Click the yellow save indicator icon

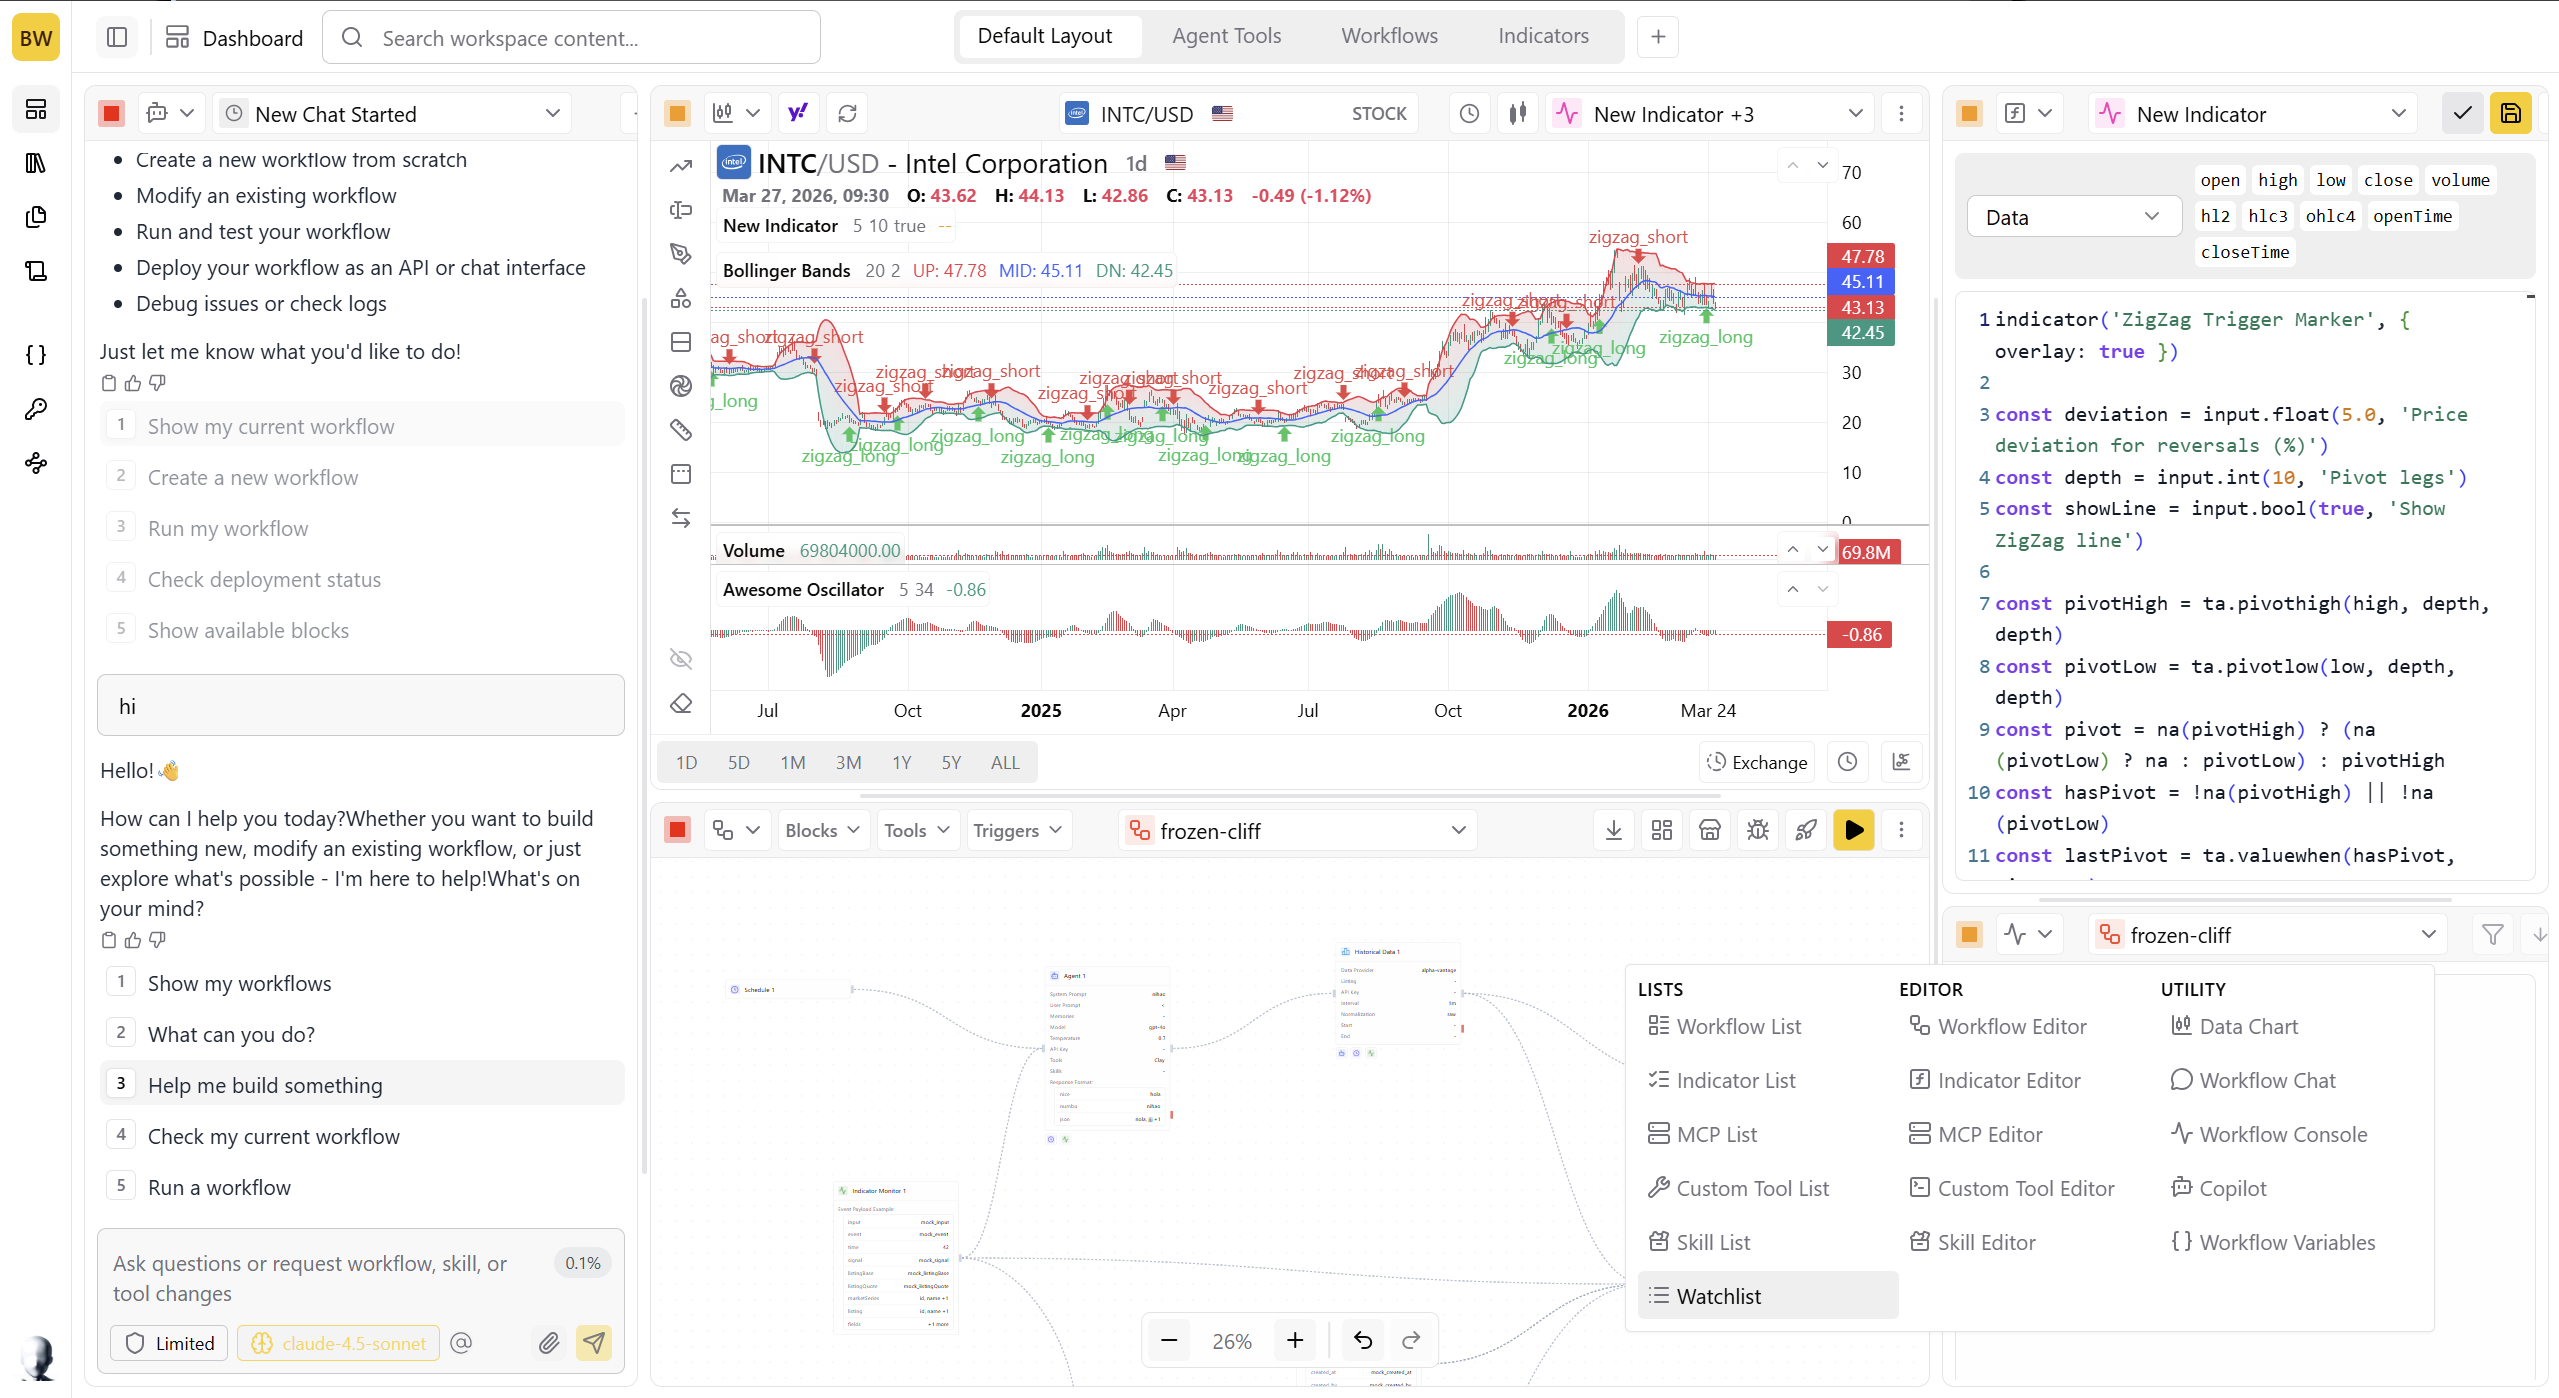pos(2511,113)
